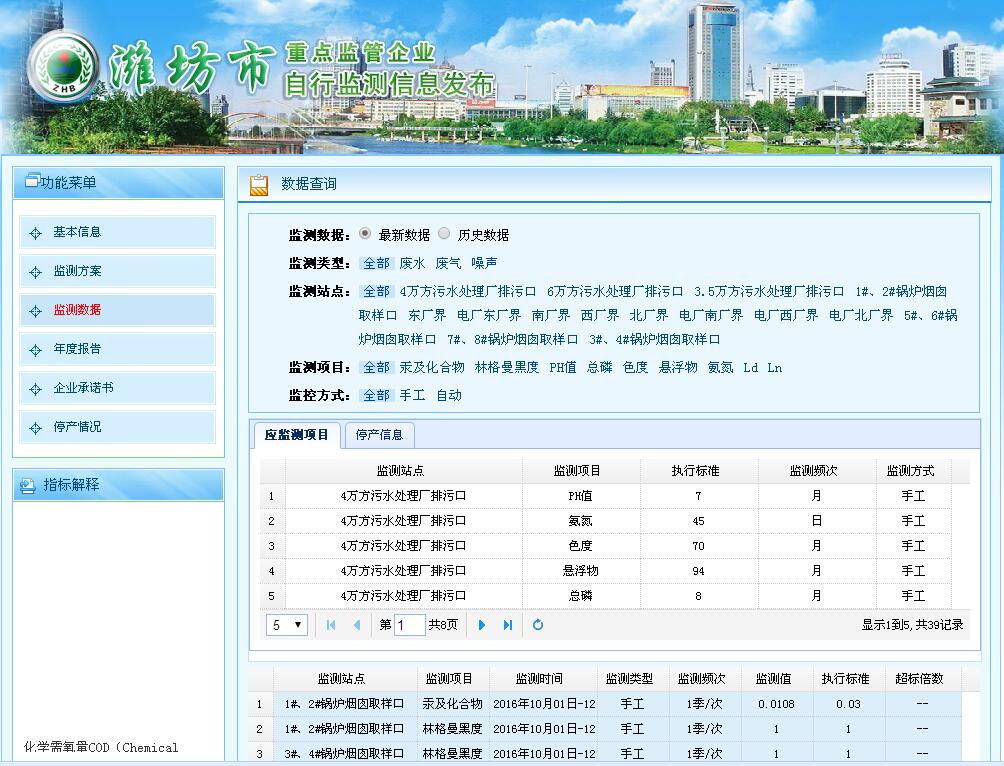Viewport: 1004px width, 766px height.
Task: Filter monitoring item by PH值
Action: (562, 368)
